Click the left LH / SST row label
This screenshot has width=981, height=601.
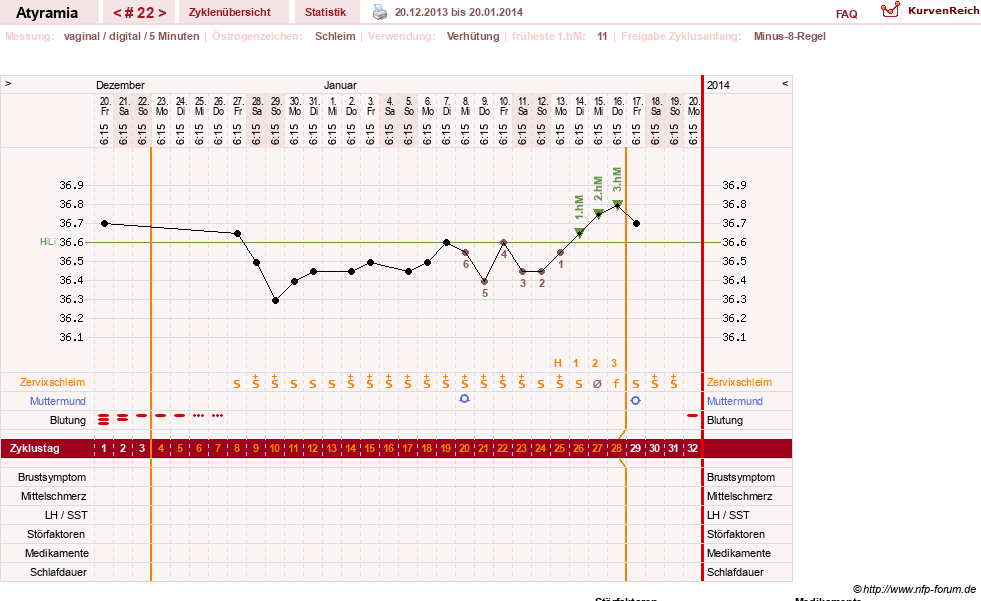coord(66,515)
